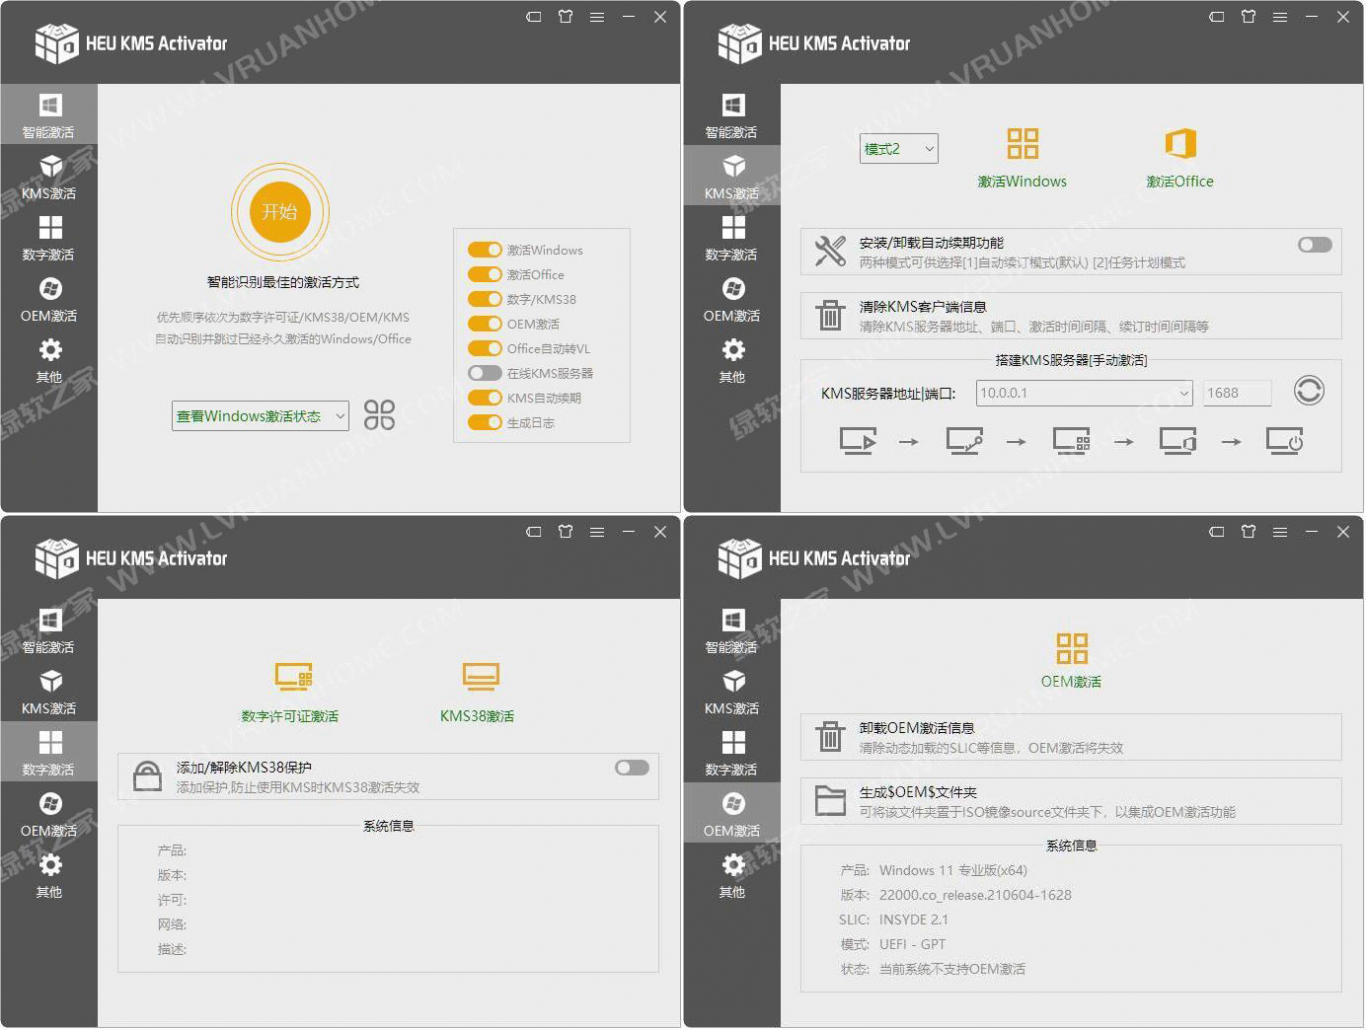Click the 激活Windows grid icon
1366x1030 pixels.
tap(1022, 144)
